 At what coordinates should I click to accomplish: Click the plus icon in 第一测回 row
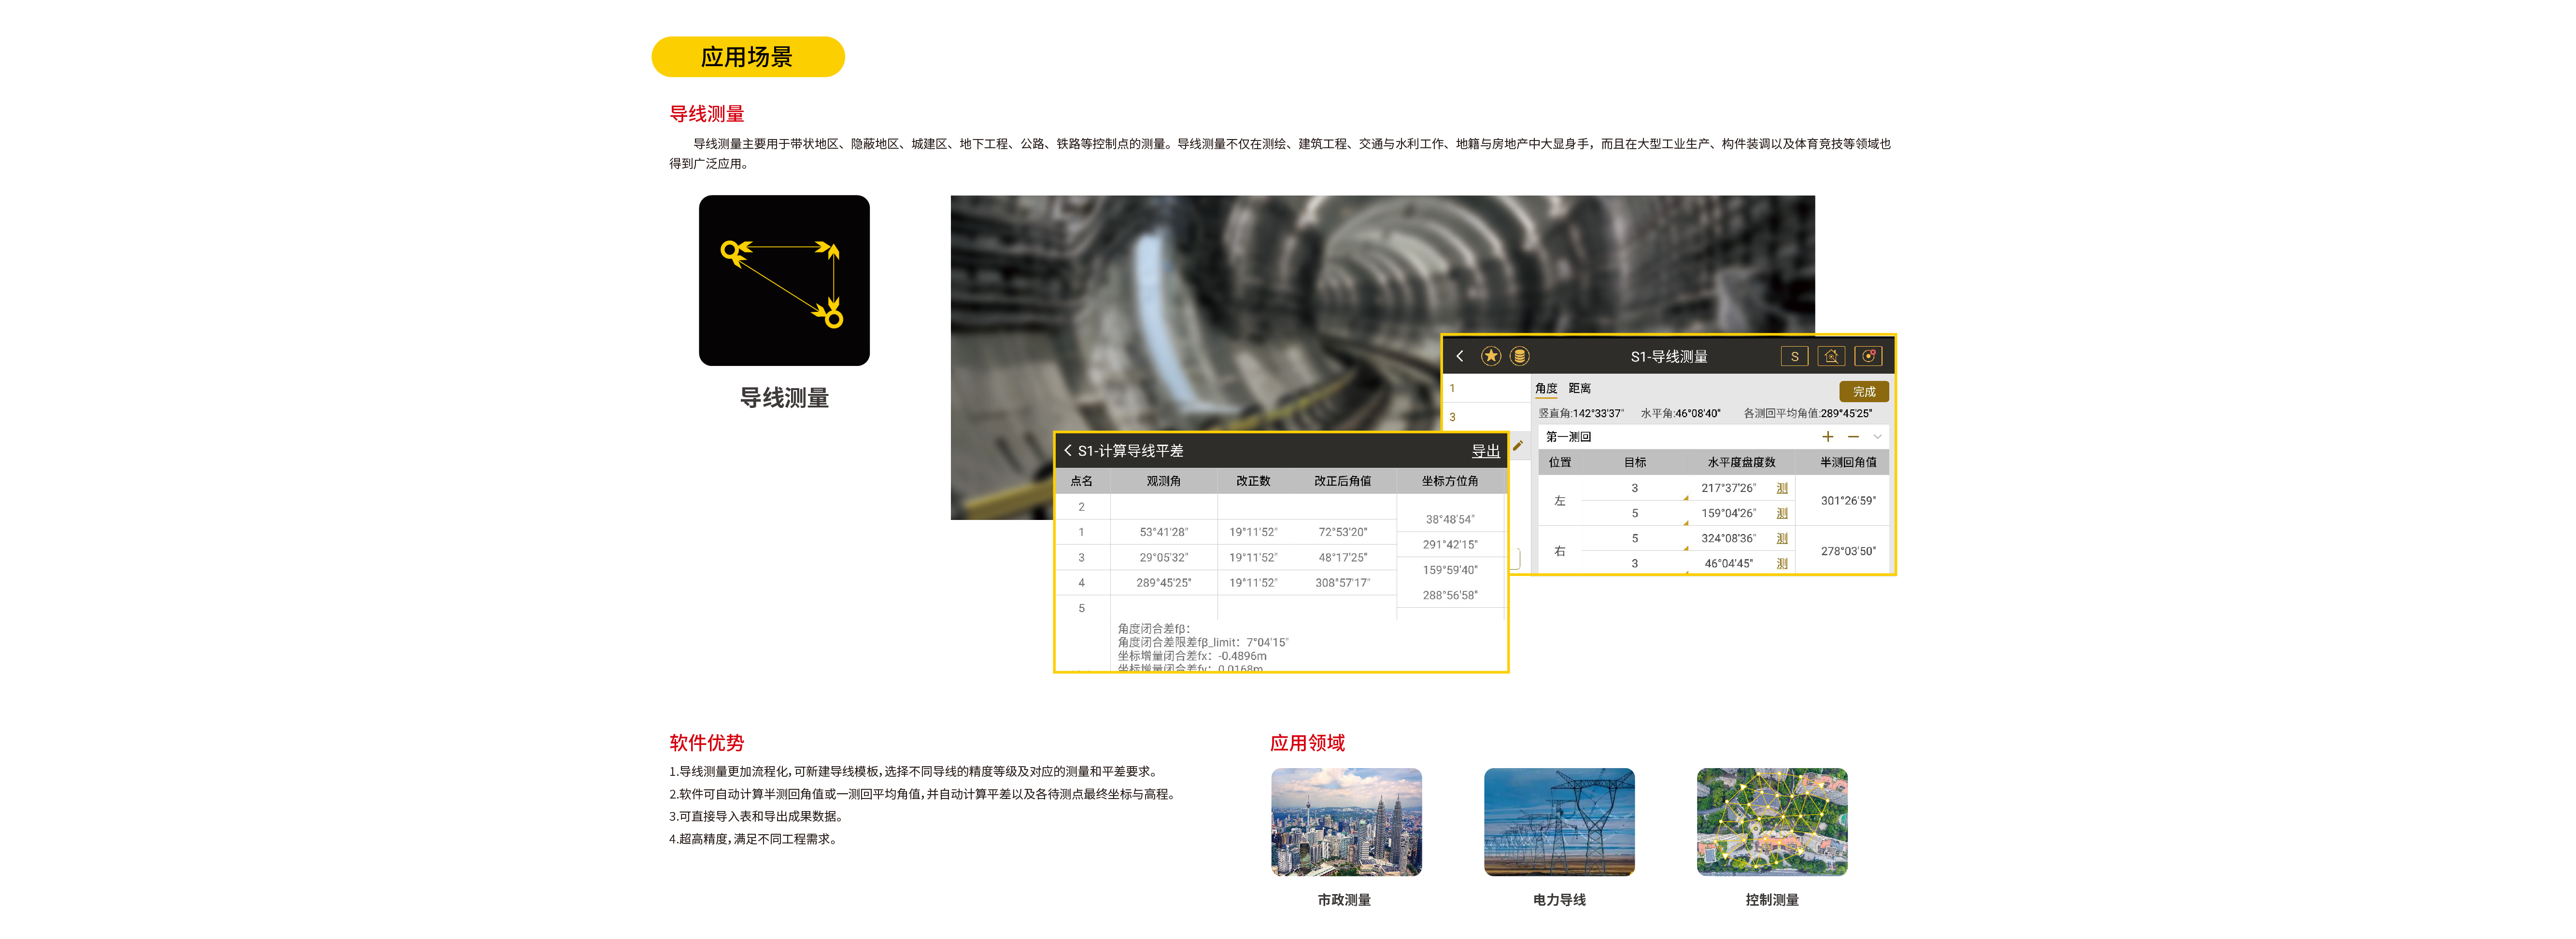(1827, 437)
